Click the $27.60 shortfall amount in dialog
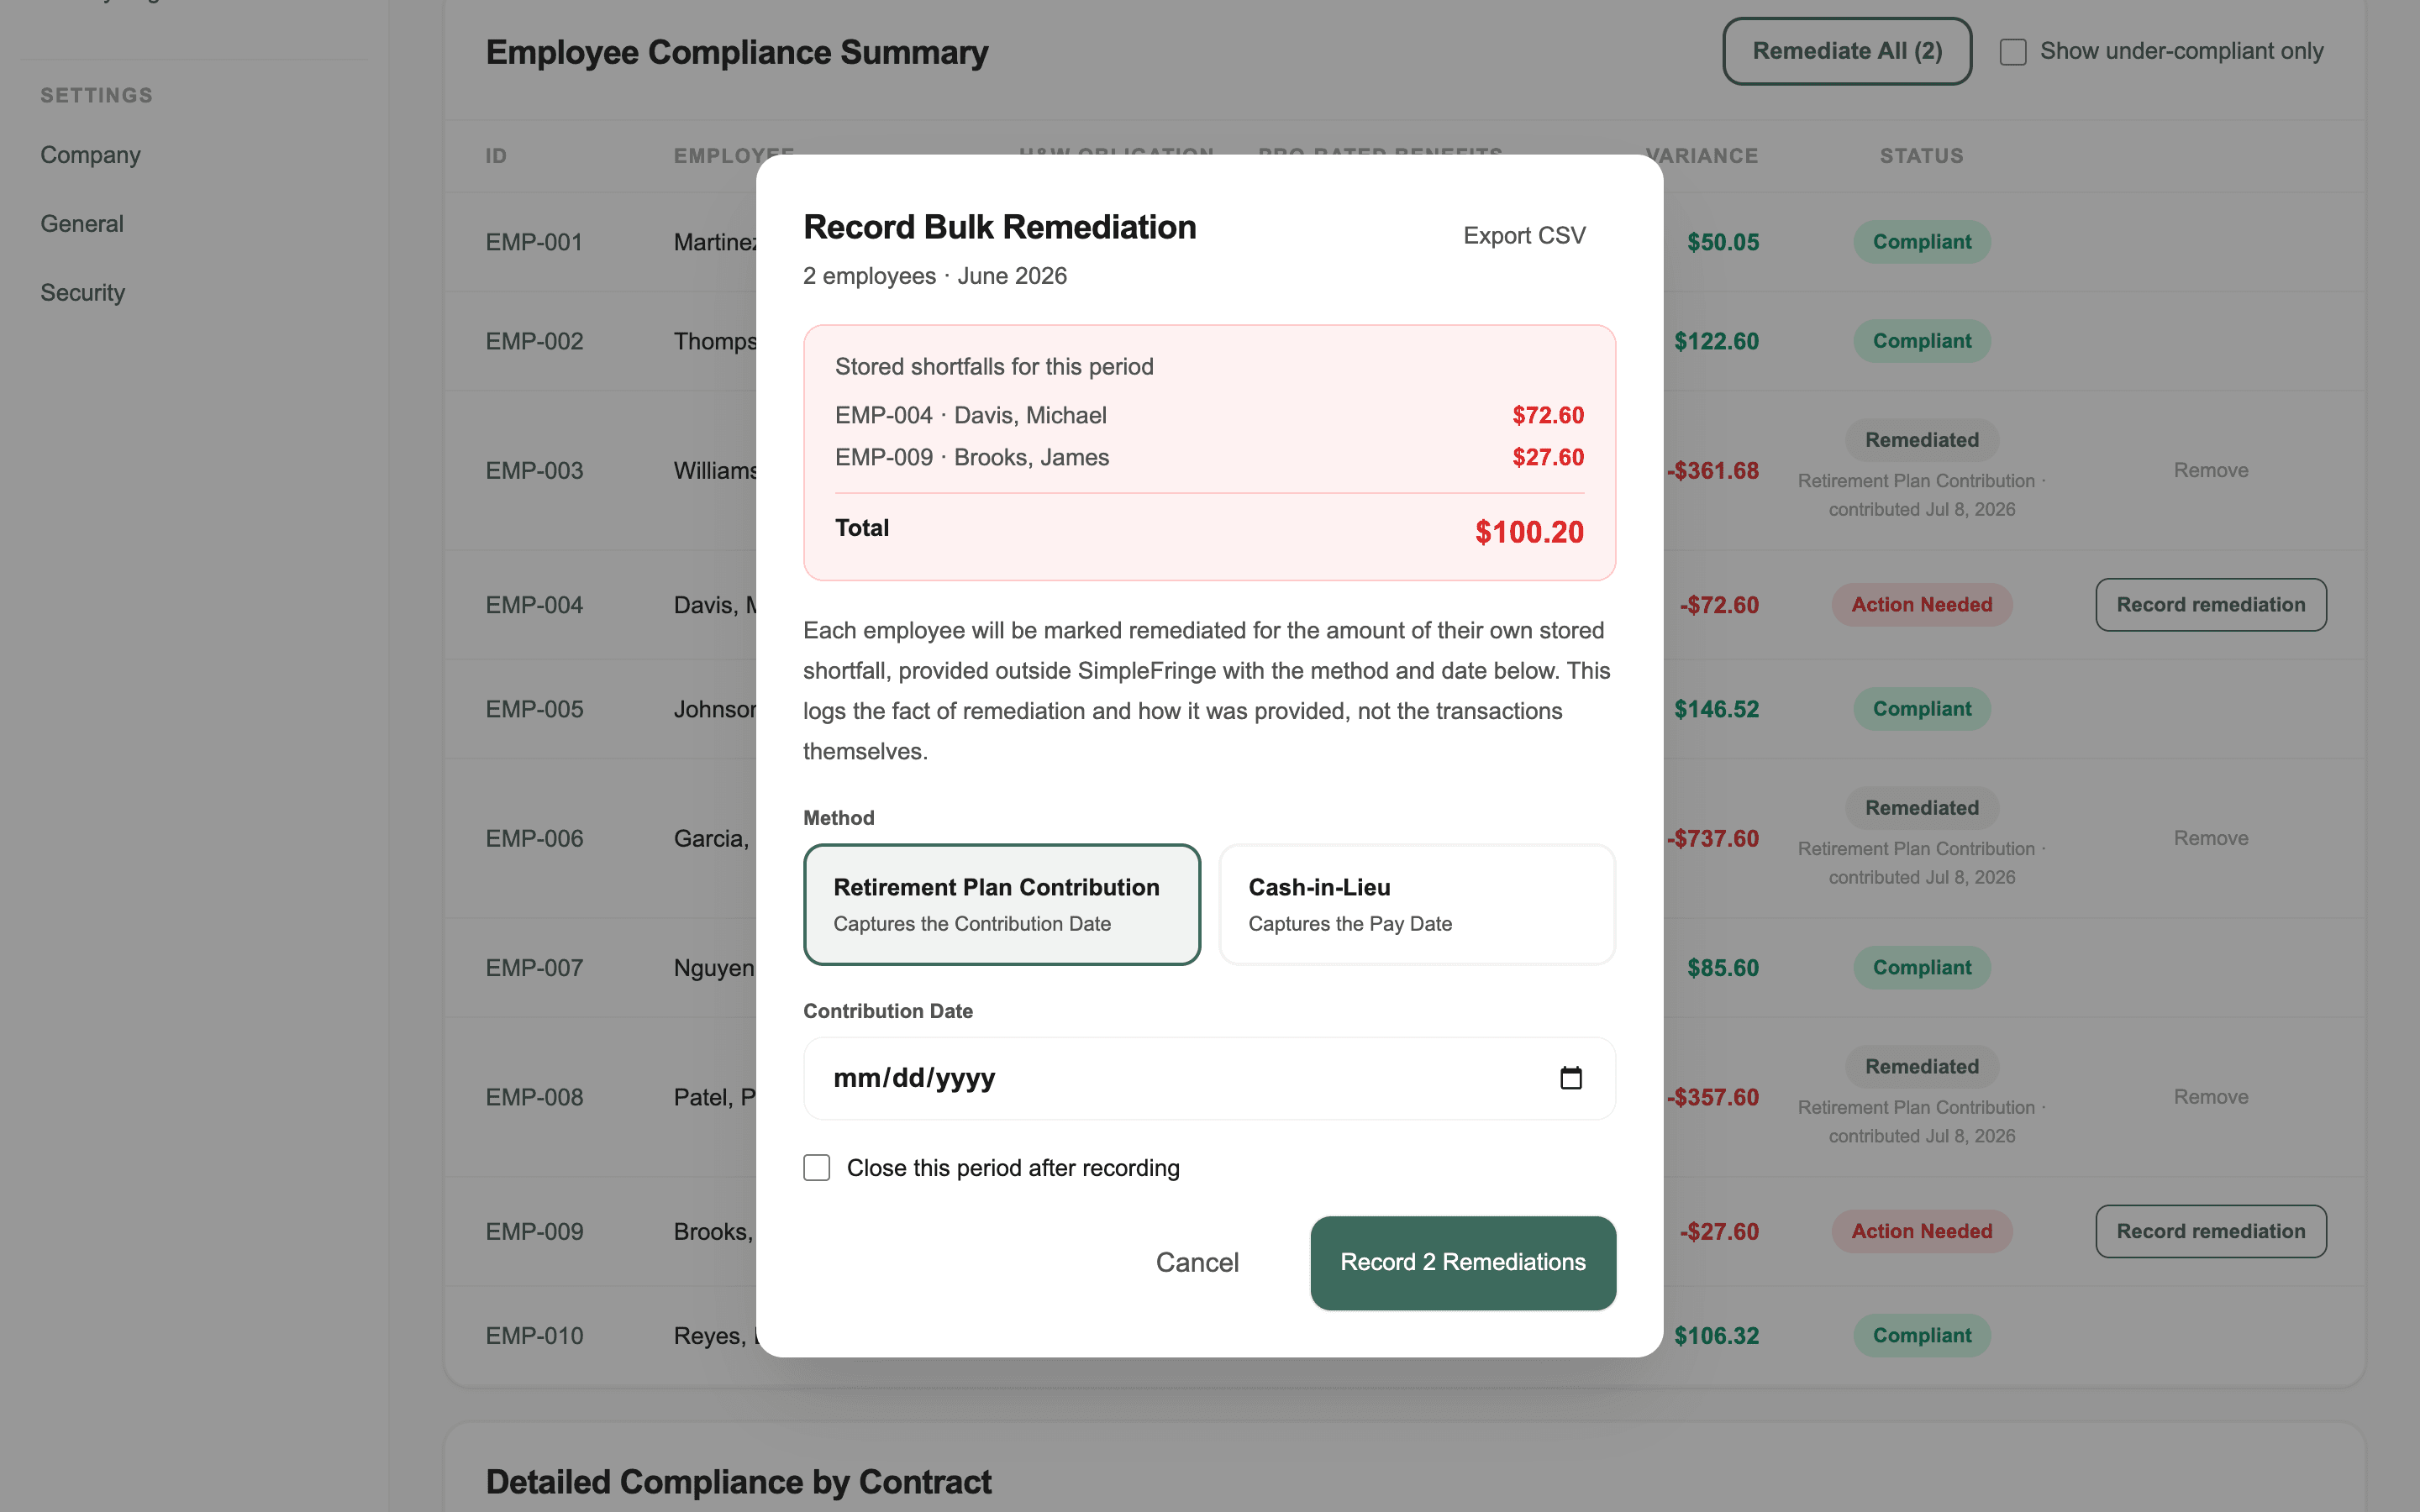The height and width of the screenshot is (1512, 2420). (x=1548, y=457)
